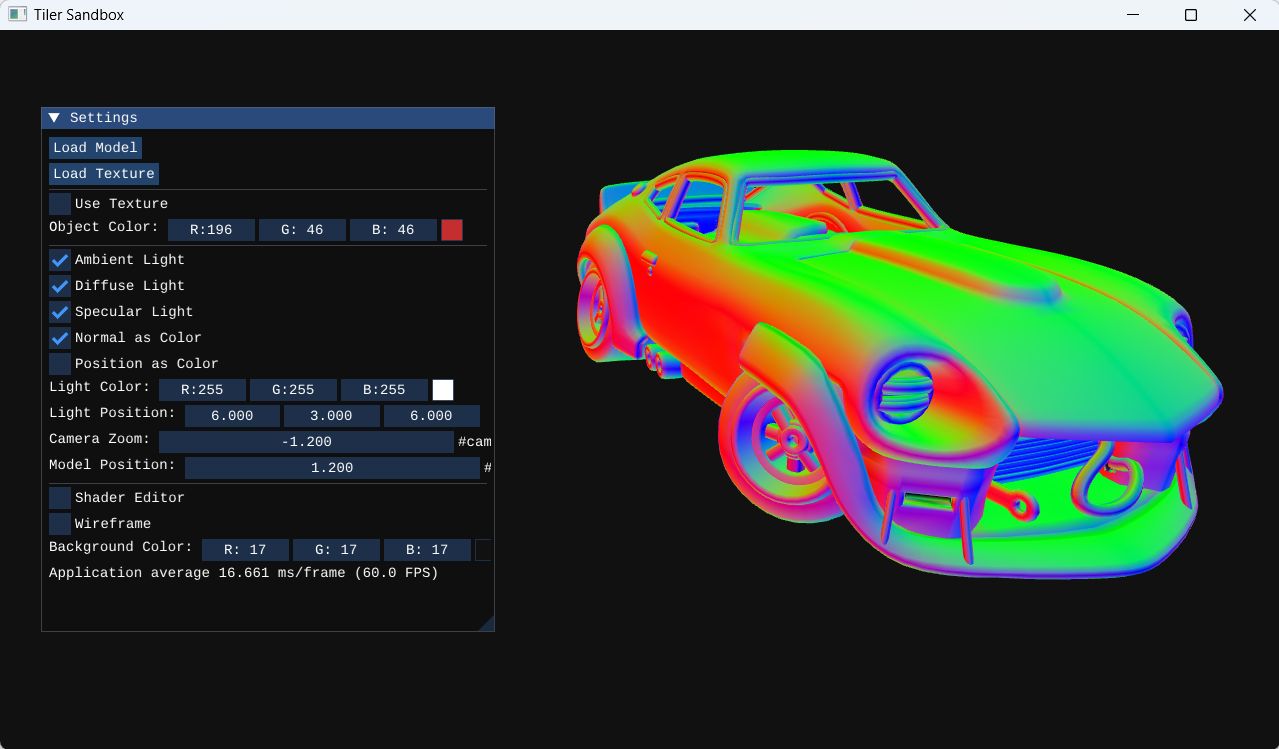Open the dark Background Color swatch
1279x749 pixels.
[x=483, y=550]
